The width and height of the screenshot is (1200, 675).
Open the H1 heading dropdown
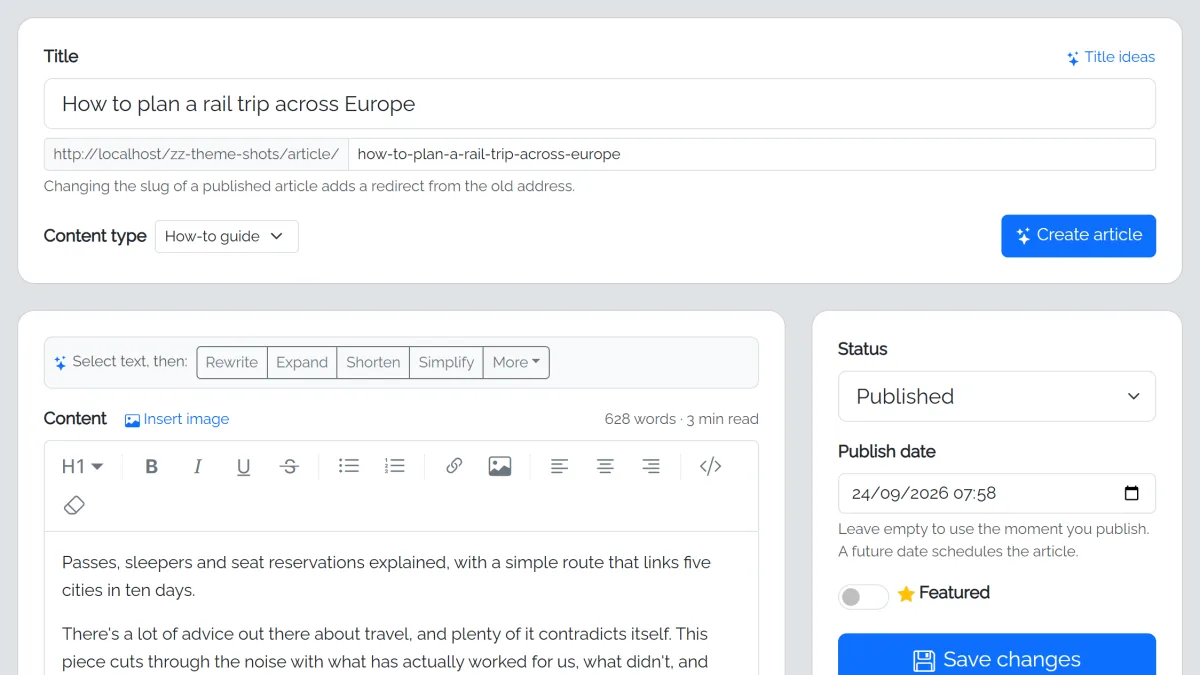point(82,466)
